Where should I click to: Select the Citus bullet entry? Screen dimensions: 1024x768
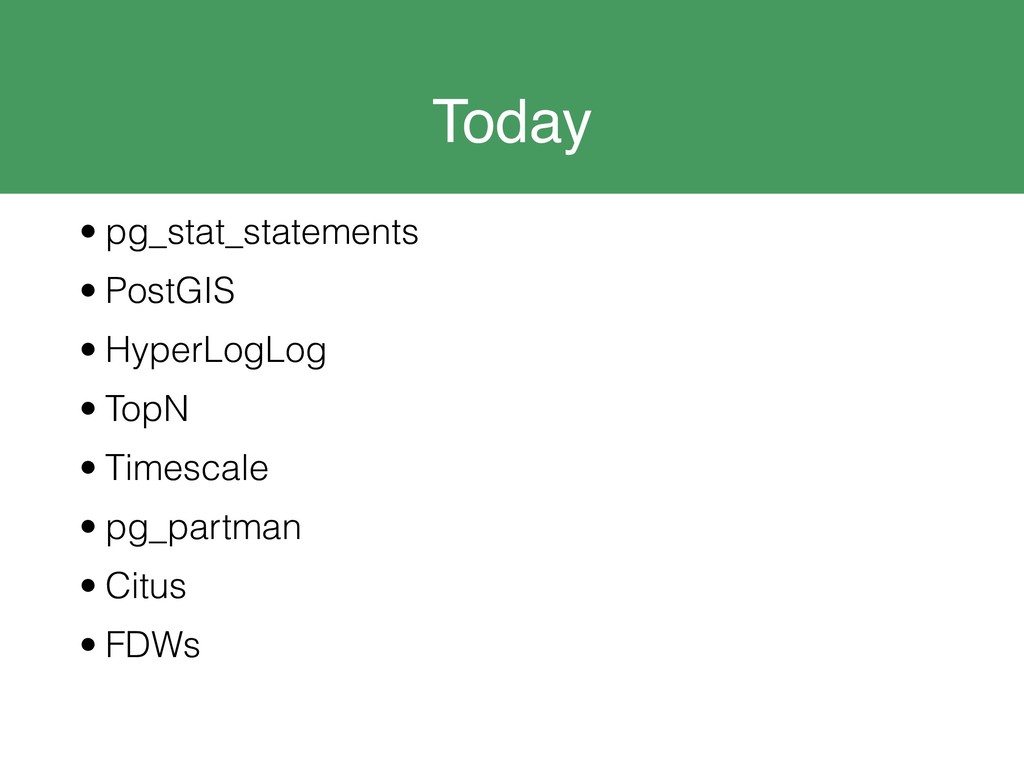pyautogui.click(x=146, y=586)
